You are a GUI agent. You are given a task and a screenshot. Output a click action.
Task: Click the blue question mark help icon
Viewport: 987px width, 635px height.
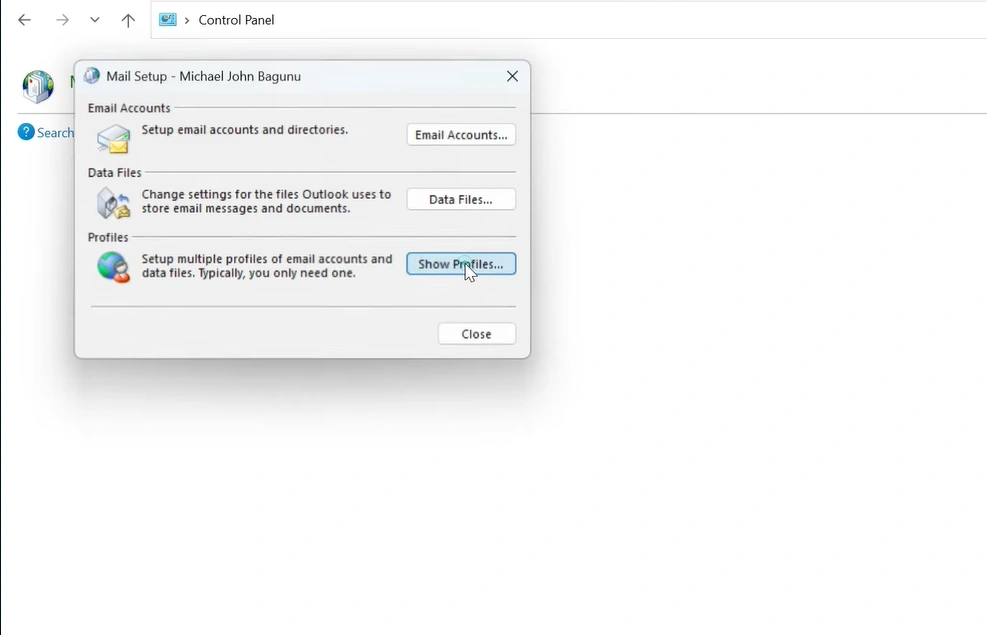[x=25, y=132]
